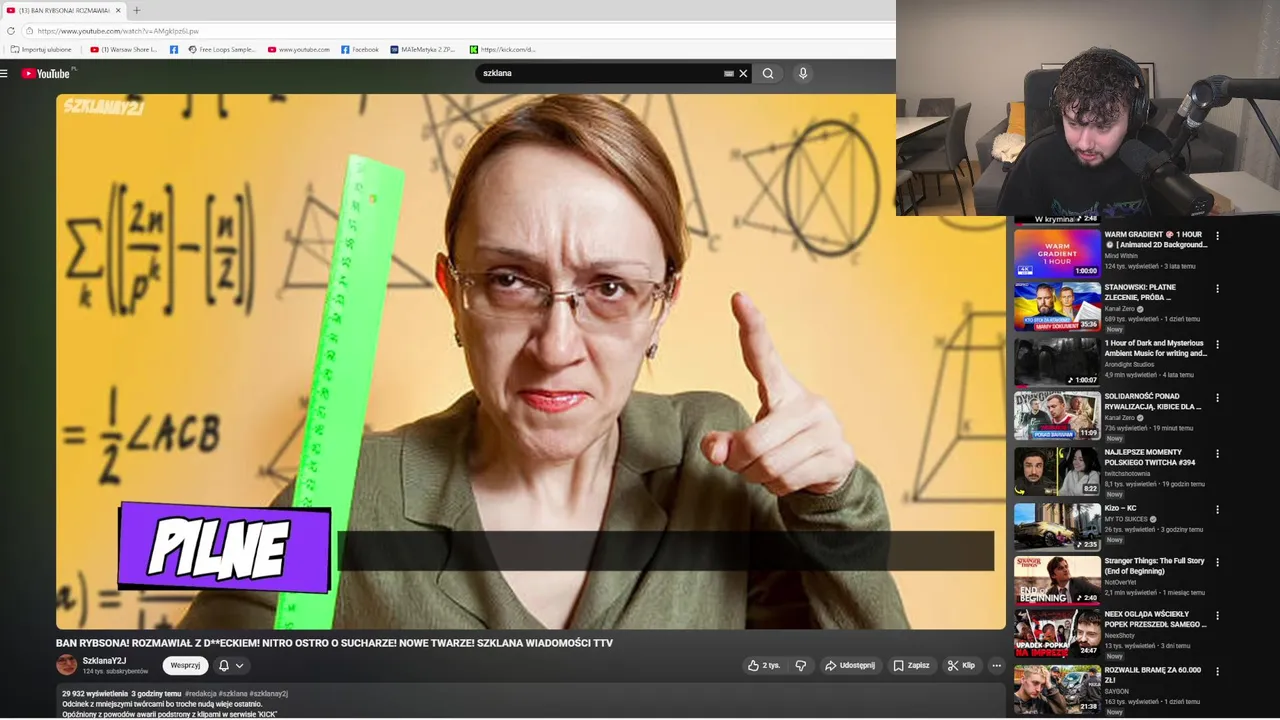Viewport: 1280px width, 720px height.
Task: Start voice search with the microphone icon
Action: [802, 73]
